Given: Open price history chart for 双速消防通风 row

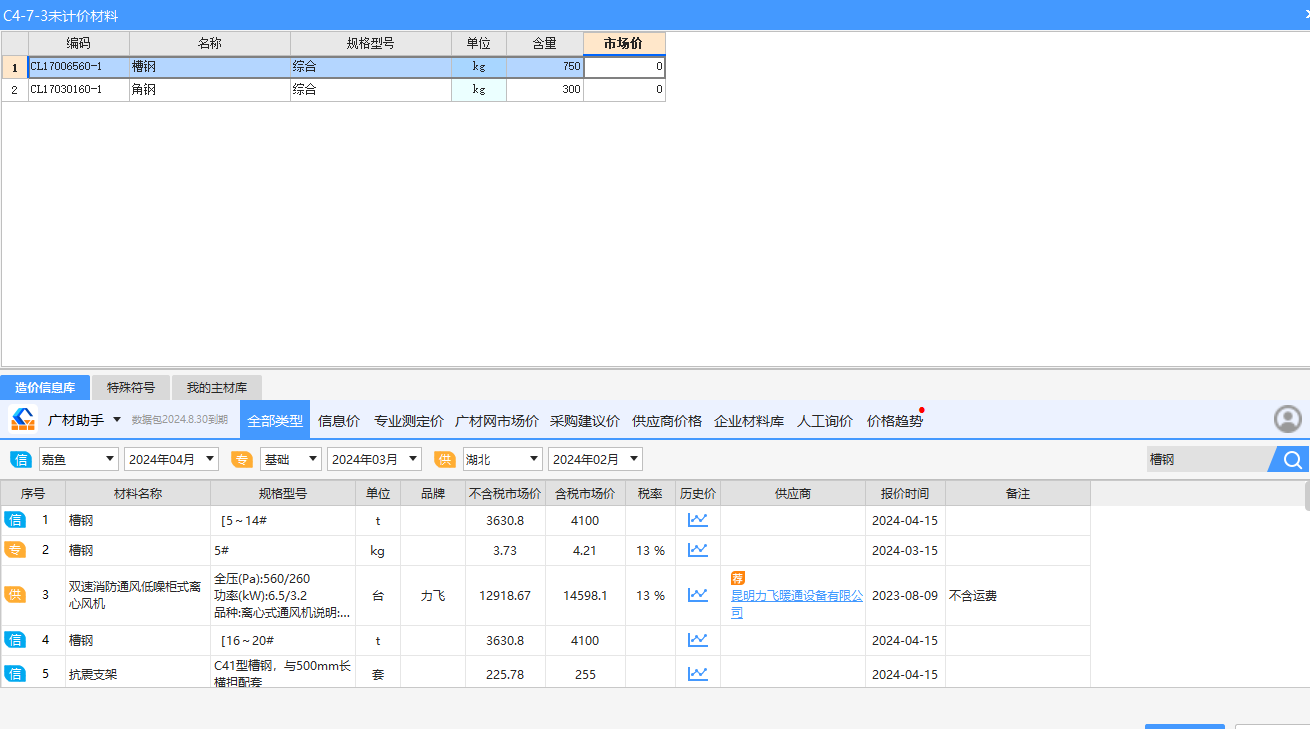Looking at the screenshot, I should tap(697, 595).
